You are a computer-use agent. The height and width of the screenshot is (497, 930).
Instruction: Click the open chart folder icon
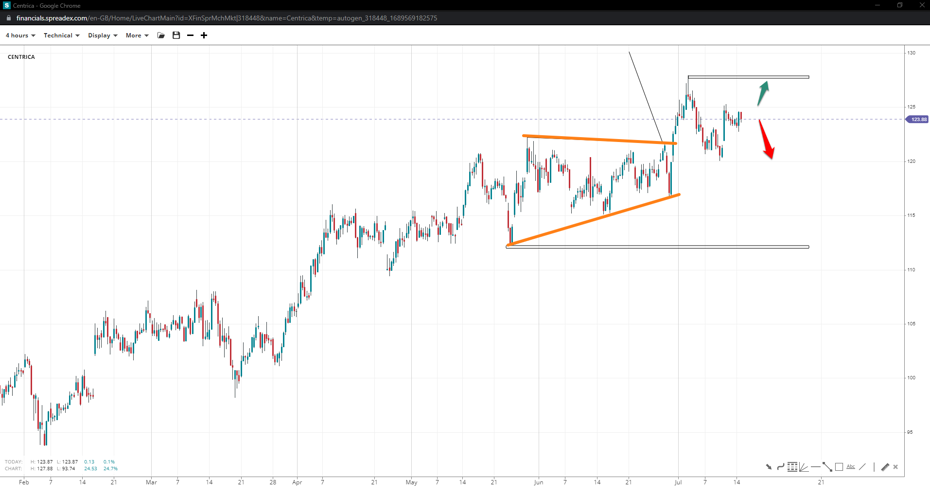[161, 36]
